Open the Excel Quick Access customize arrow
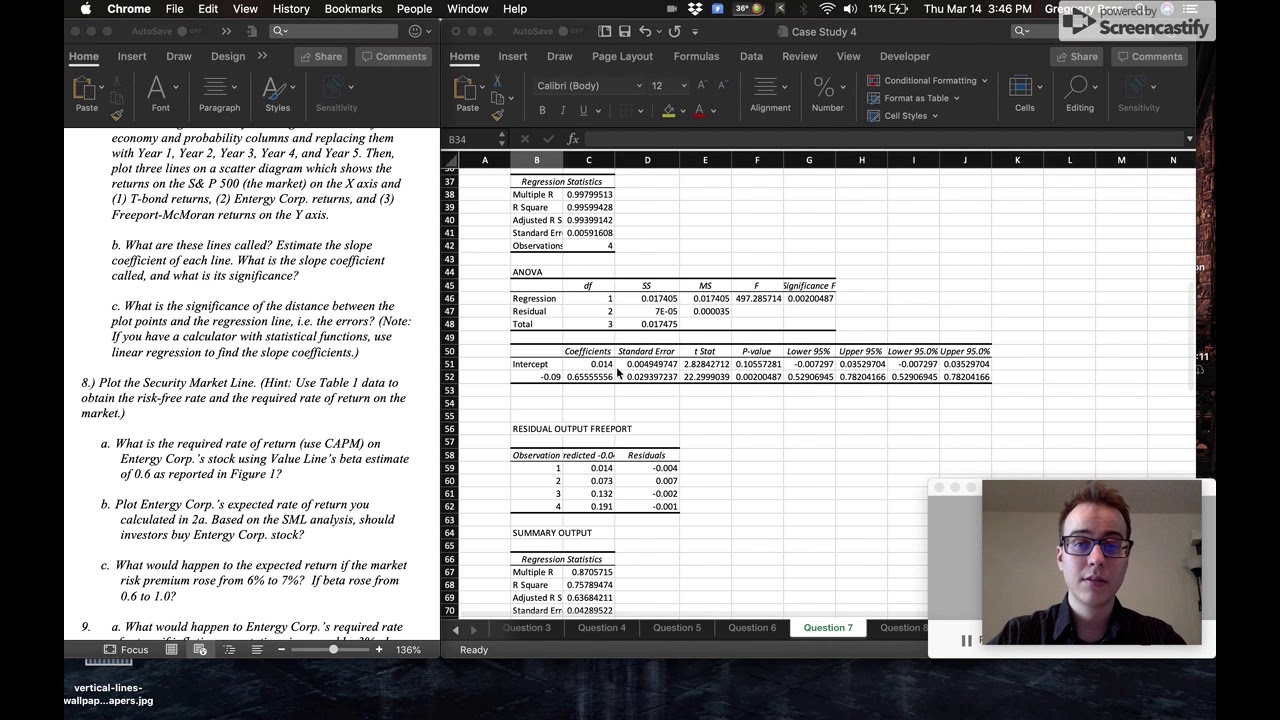The width and height of the screenshot is (1280, 720). (696, 32)
